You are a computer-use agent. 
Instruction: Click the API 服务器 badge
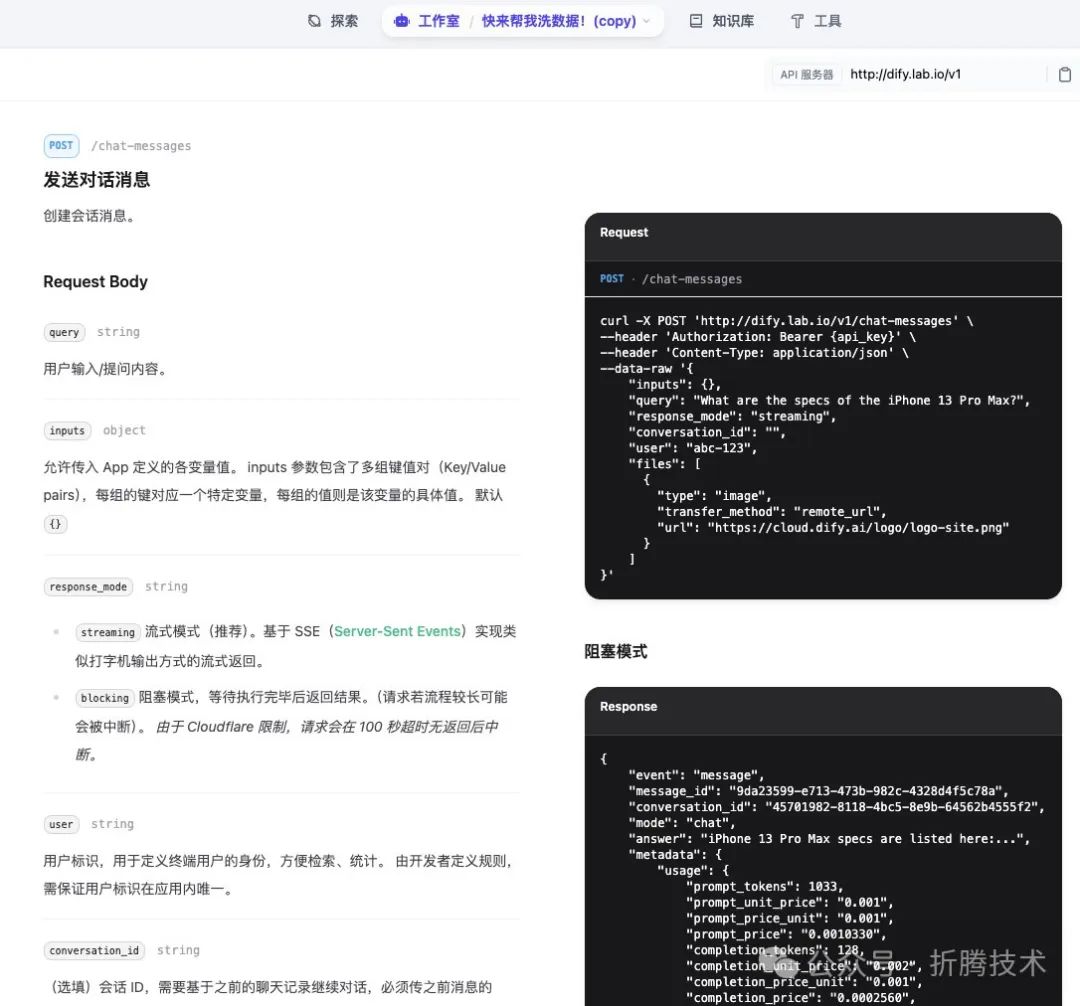[806, 74]
